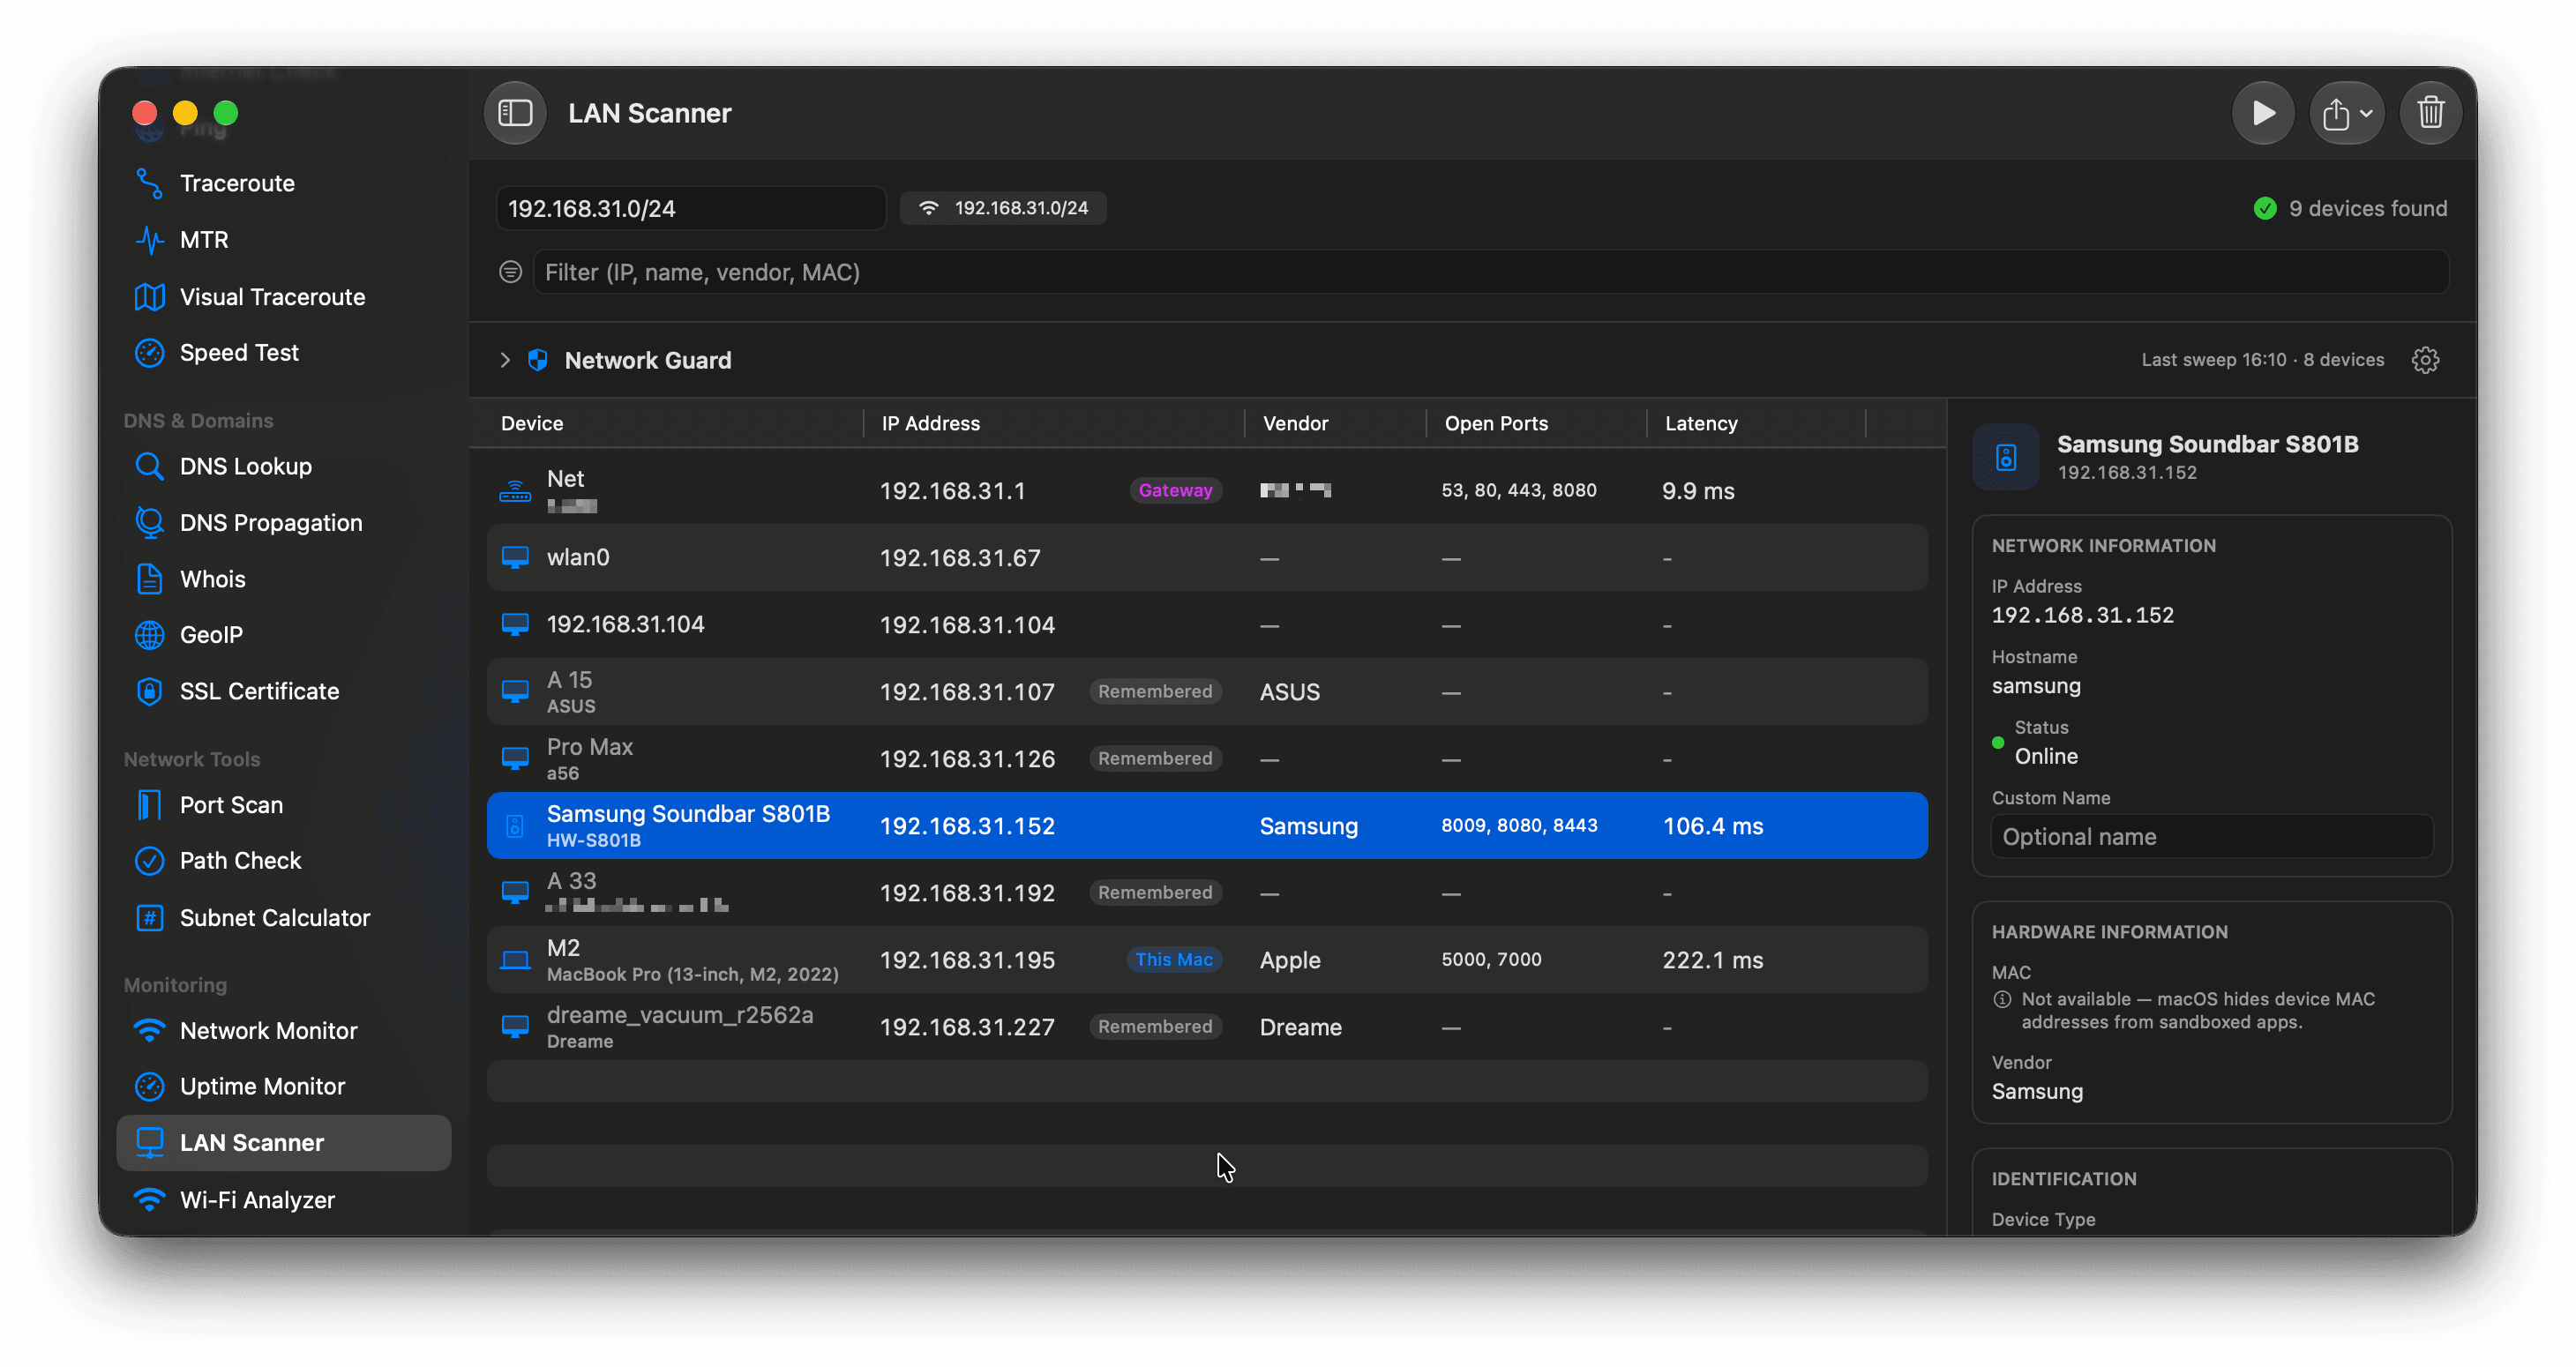Switch to Visual Traceroute
Screen dimensions: 2576x1367
[x=272, y=297]
